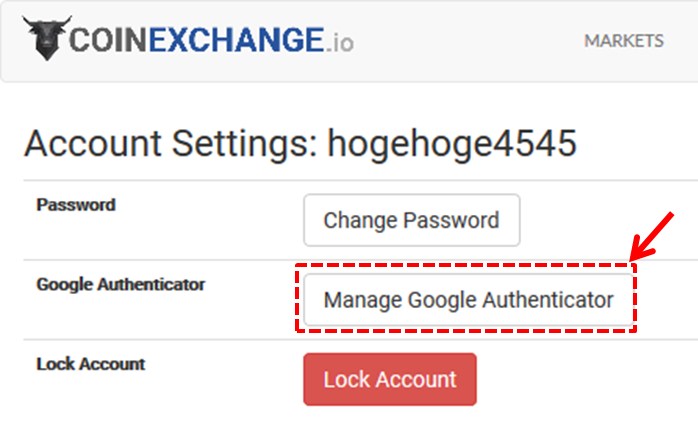This screenshot has height=443, width=698.
Task: Click the Password row label
Action: 76,205
